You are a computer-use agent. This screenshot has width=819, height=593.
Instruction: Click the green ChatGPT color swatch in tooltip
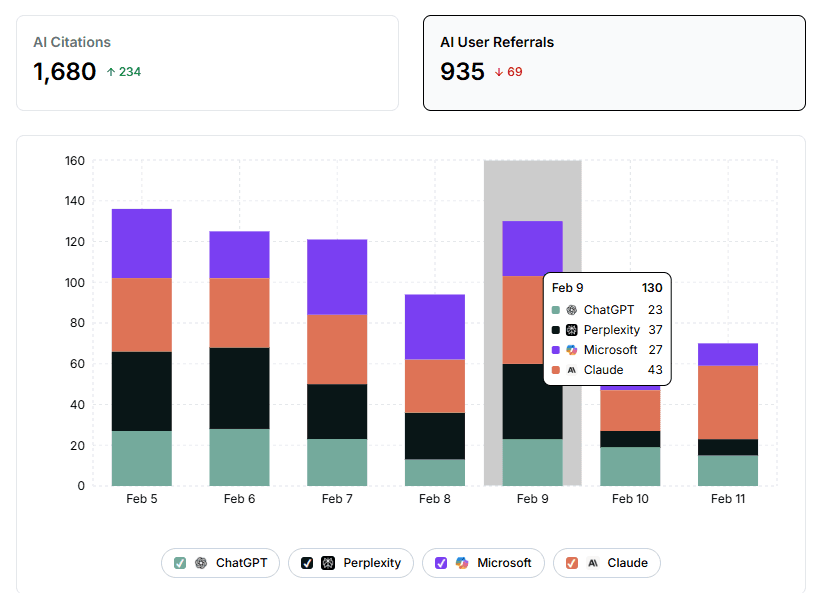click(x=555, y=310)
